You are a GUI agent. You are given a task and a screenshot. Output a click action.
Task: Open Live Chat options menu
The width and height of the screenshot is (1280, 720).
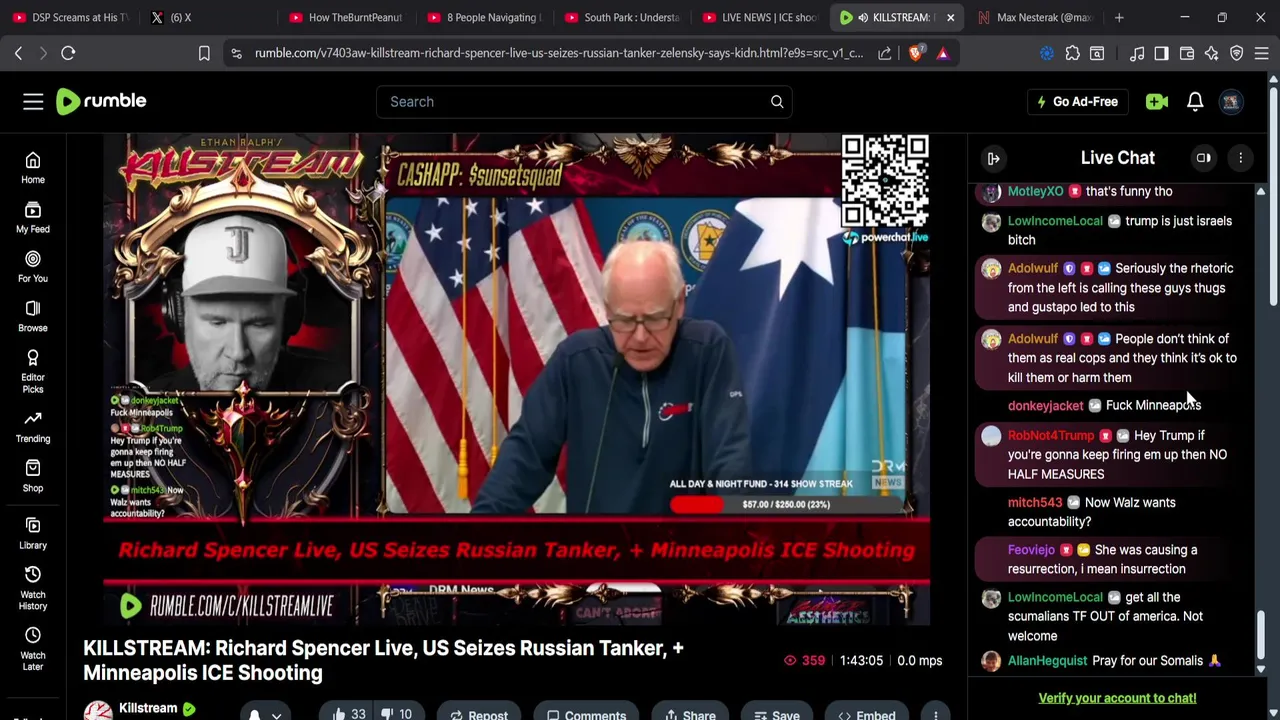[x=1240, y=158]
